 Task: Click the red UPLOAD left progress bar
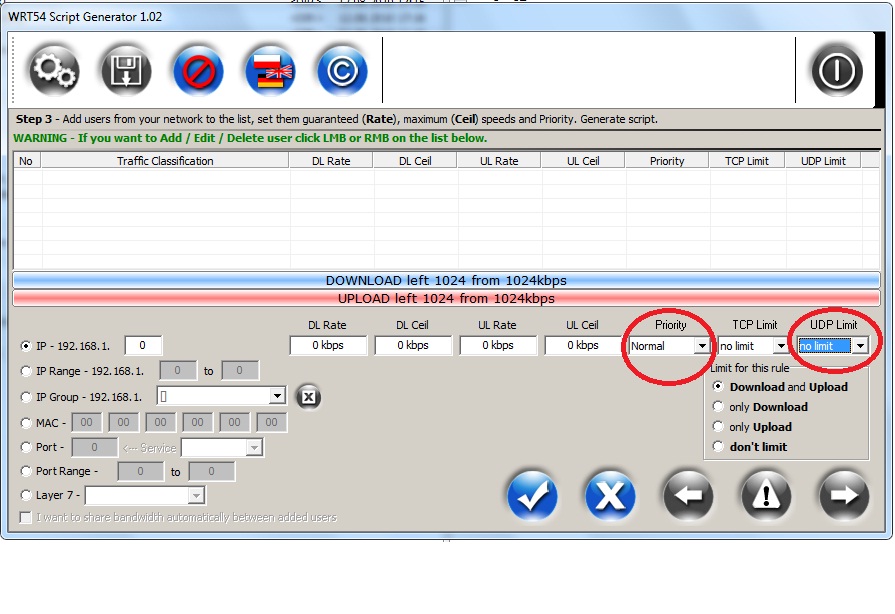pos(446,298)
